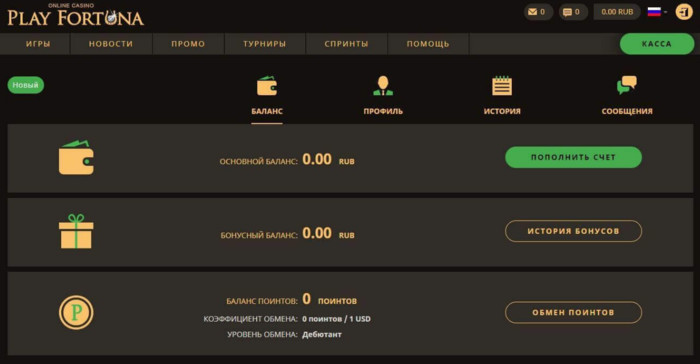Switch to the СООБЩЕНИЯ tab label
700x364 pixels.
click(627, 111)
